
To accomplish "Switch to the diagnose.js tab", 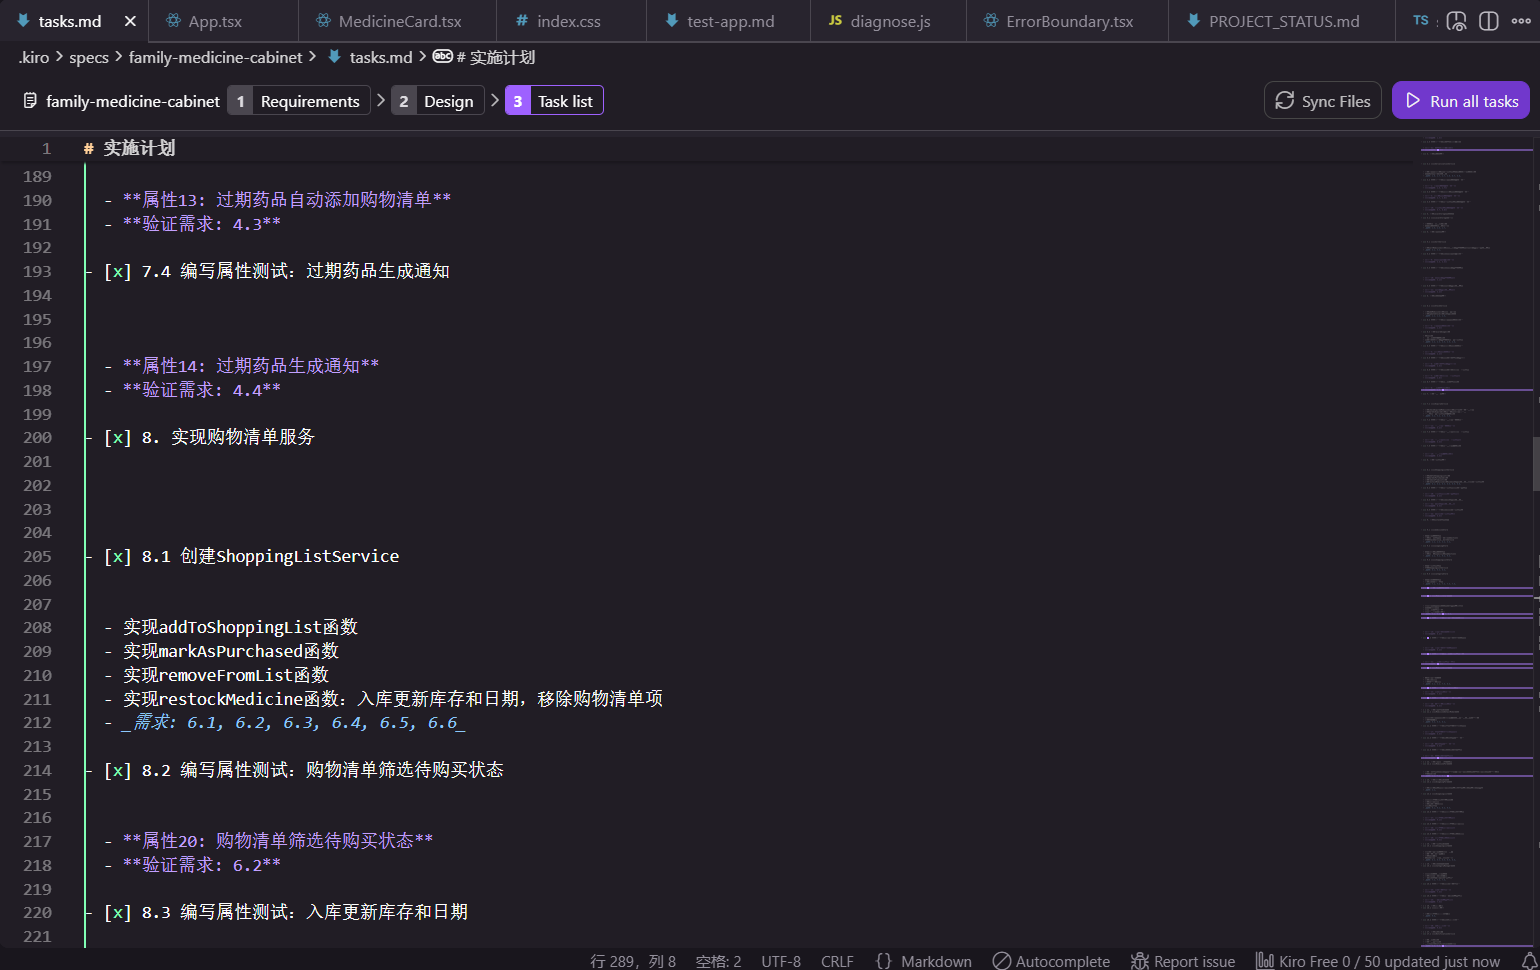I will click(889, 21).
